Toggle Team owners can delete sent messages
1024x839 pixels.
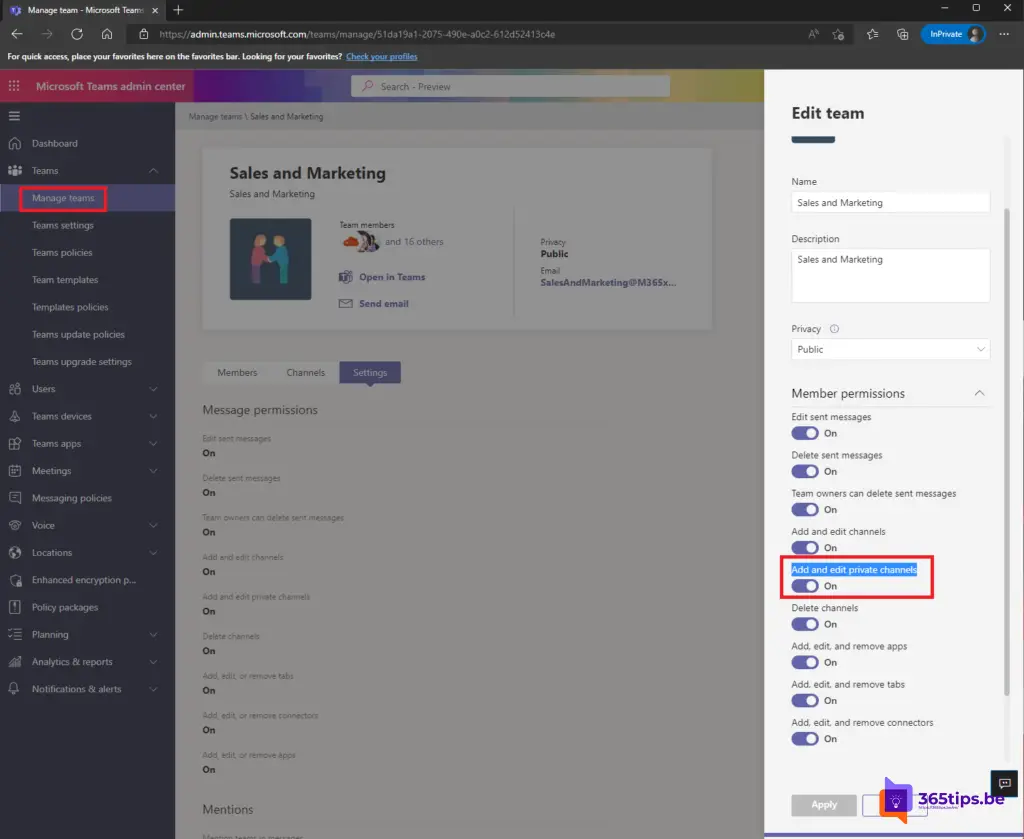805,509
